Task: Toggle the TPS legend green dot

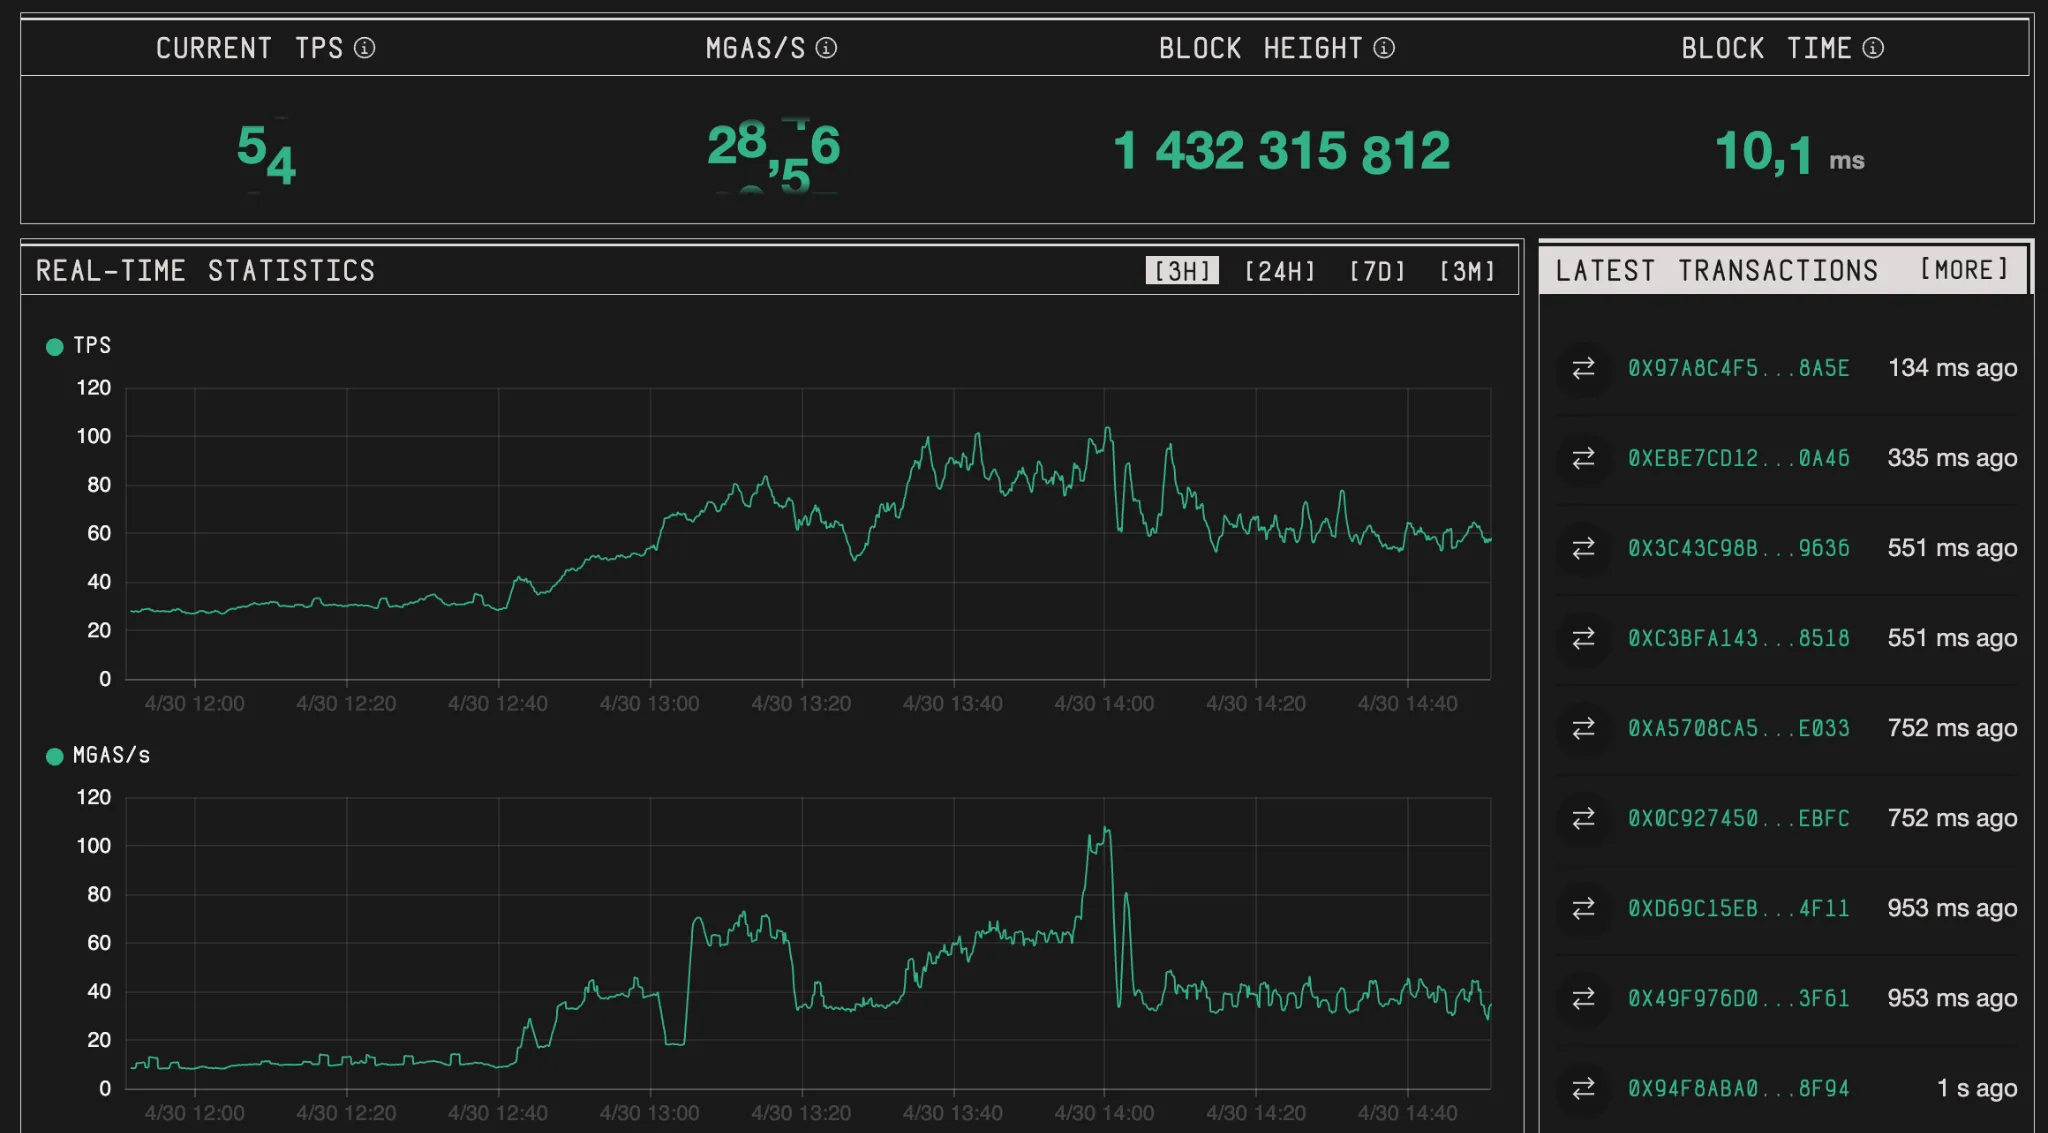Action: click(x=55, y=347)
